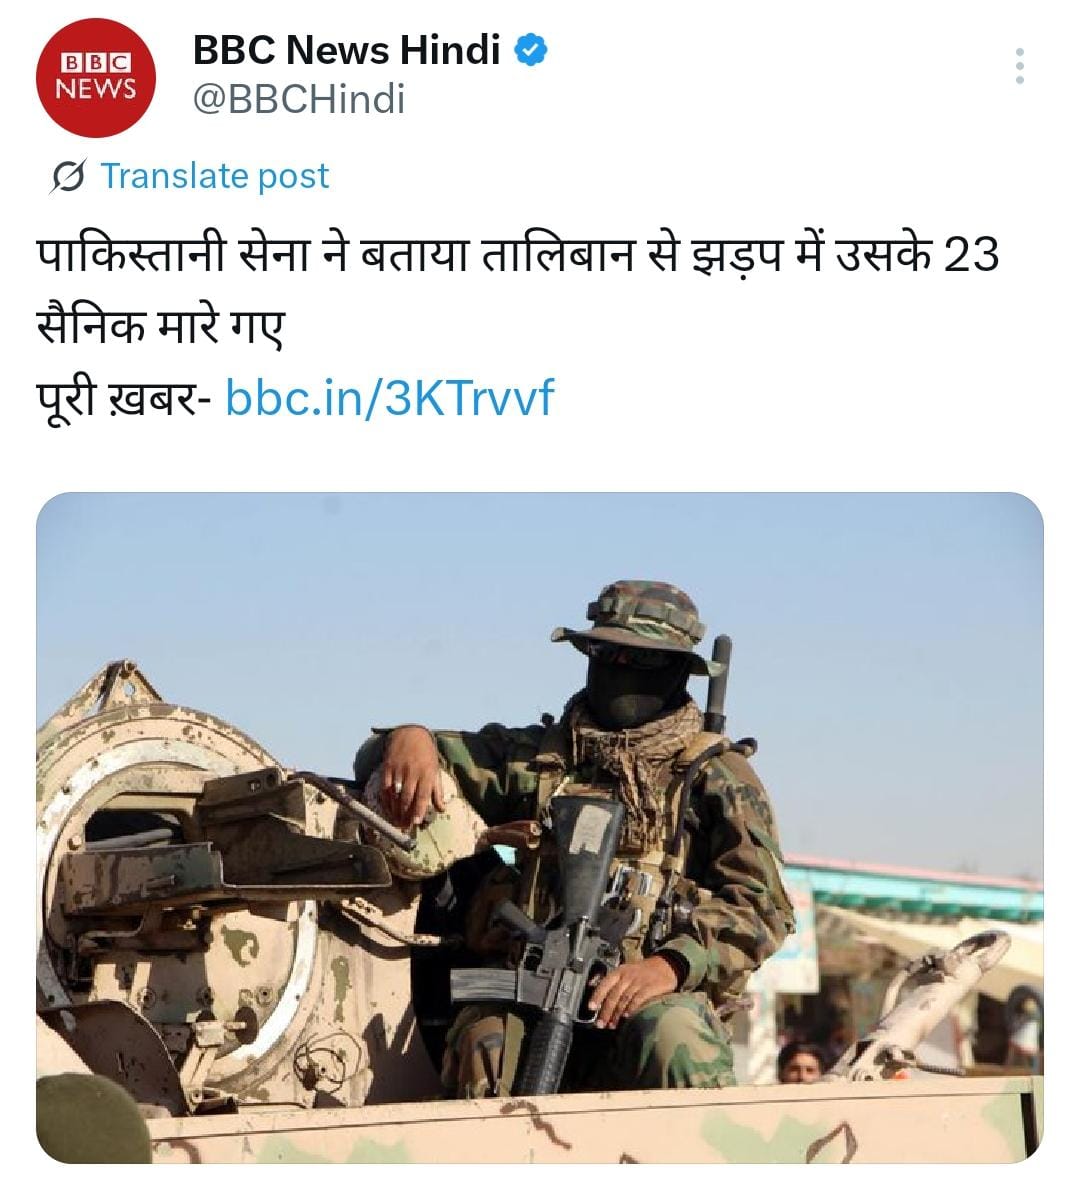Click the number 23 in the tweet text
The width and height of the screenshot is (1080, 1193).
[970, 255]
